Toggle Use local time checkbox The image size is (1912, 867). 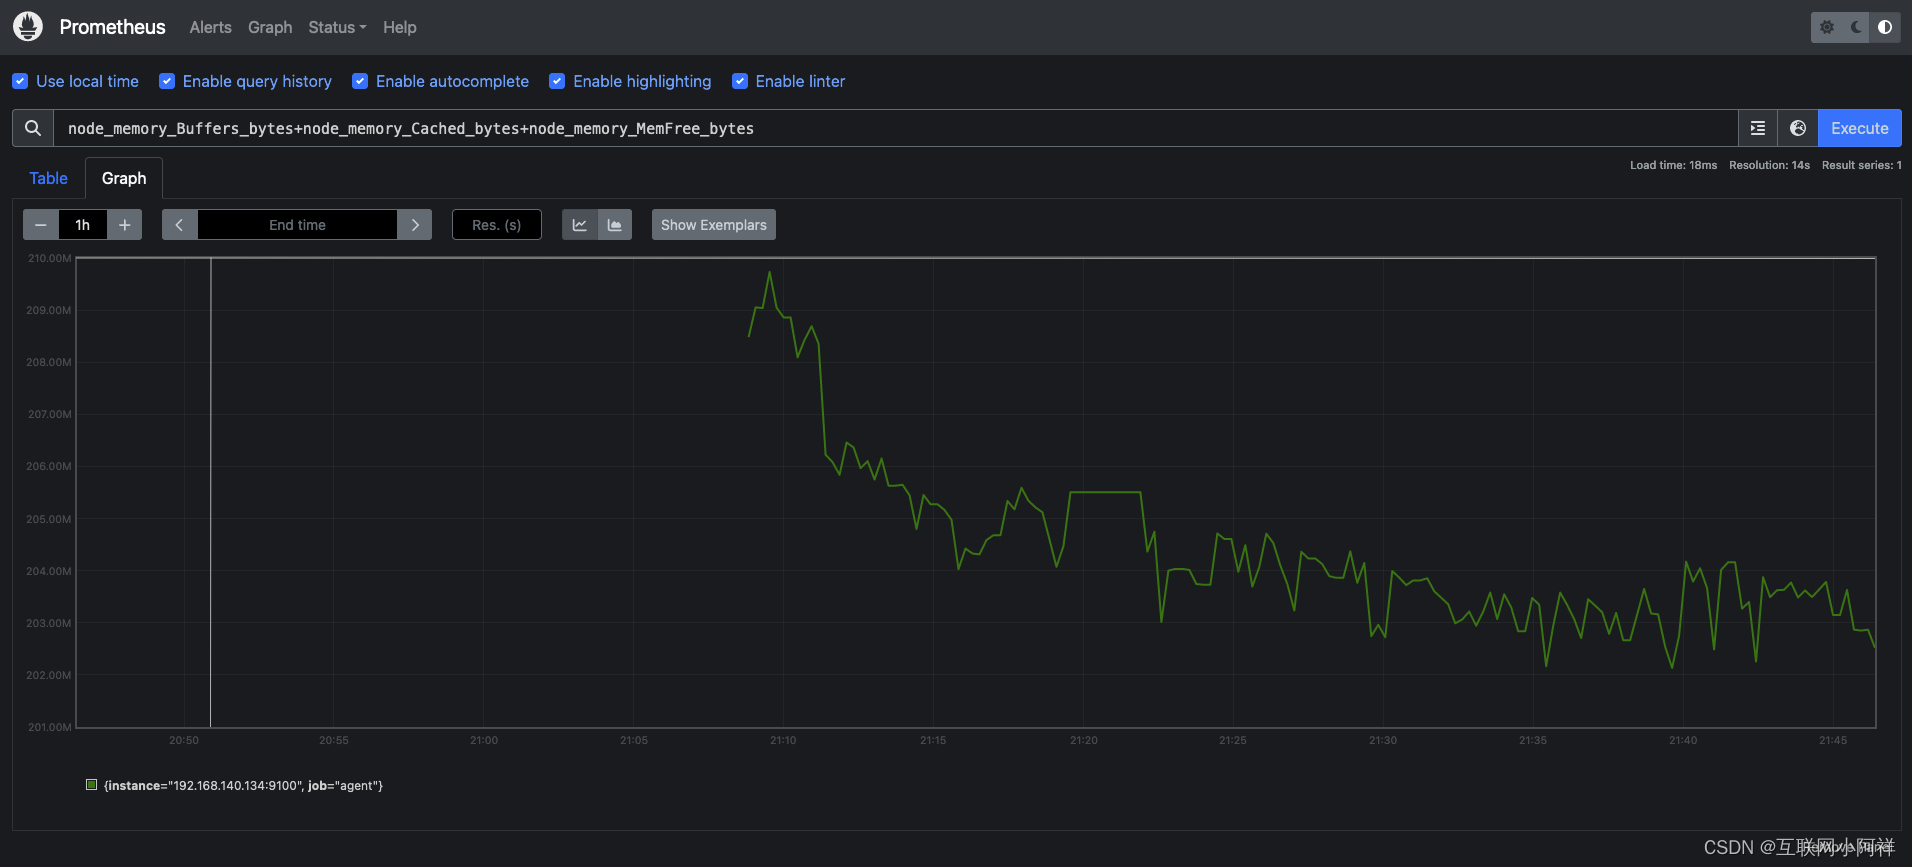(20, 81)
